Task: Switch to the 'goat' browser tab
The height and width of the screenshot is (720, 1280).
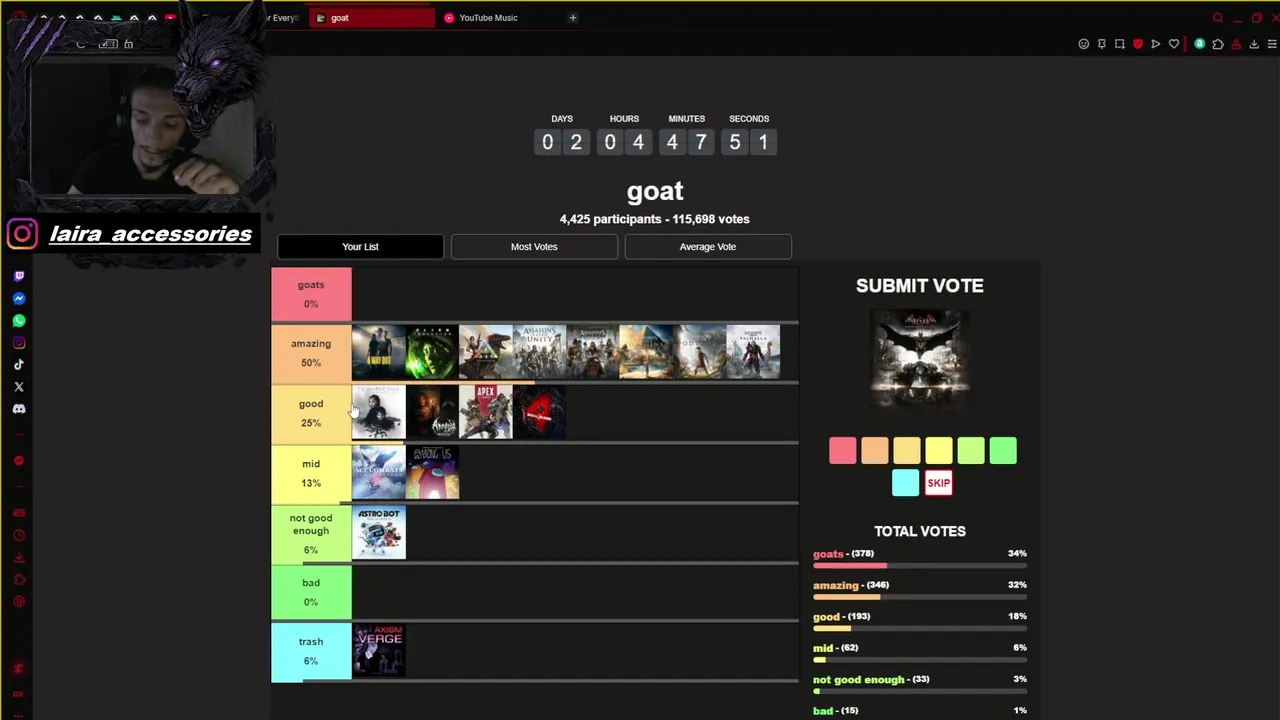Action: [372, 17]
